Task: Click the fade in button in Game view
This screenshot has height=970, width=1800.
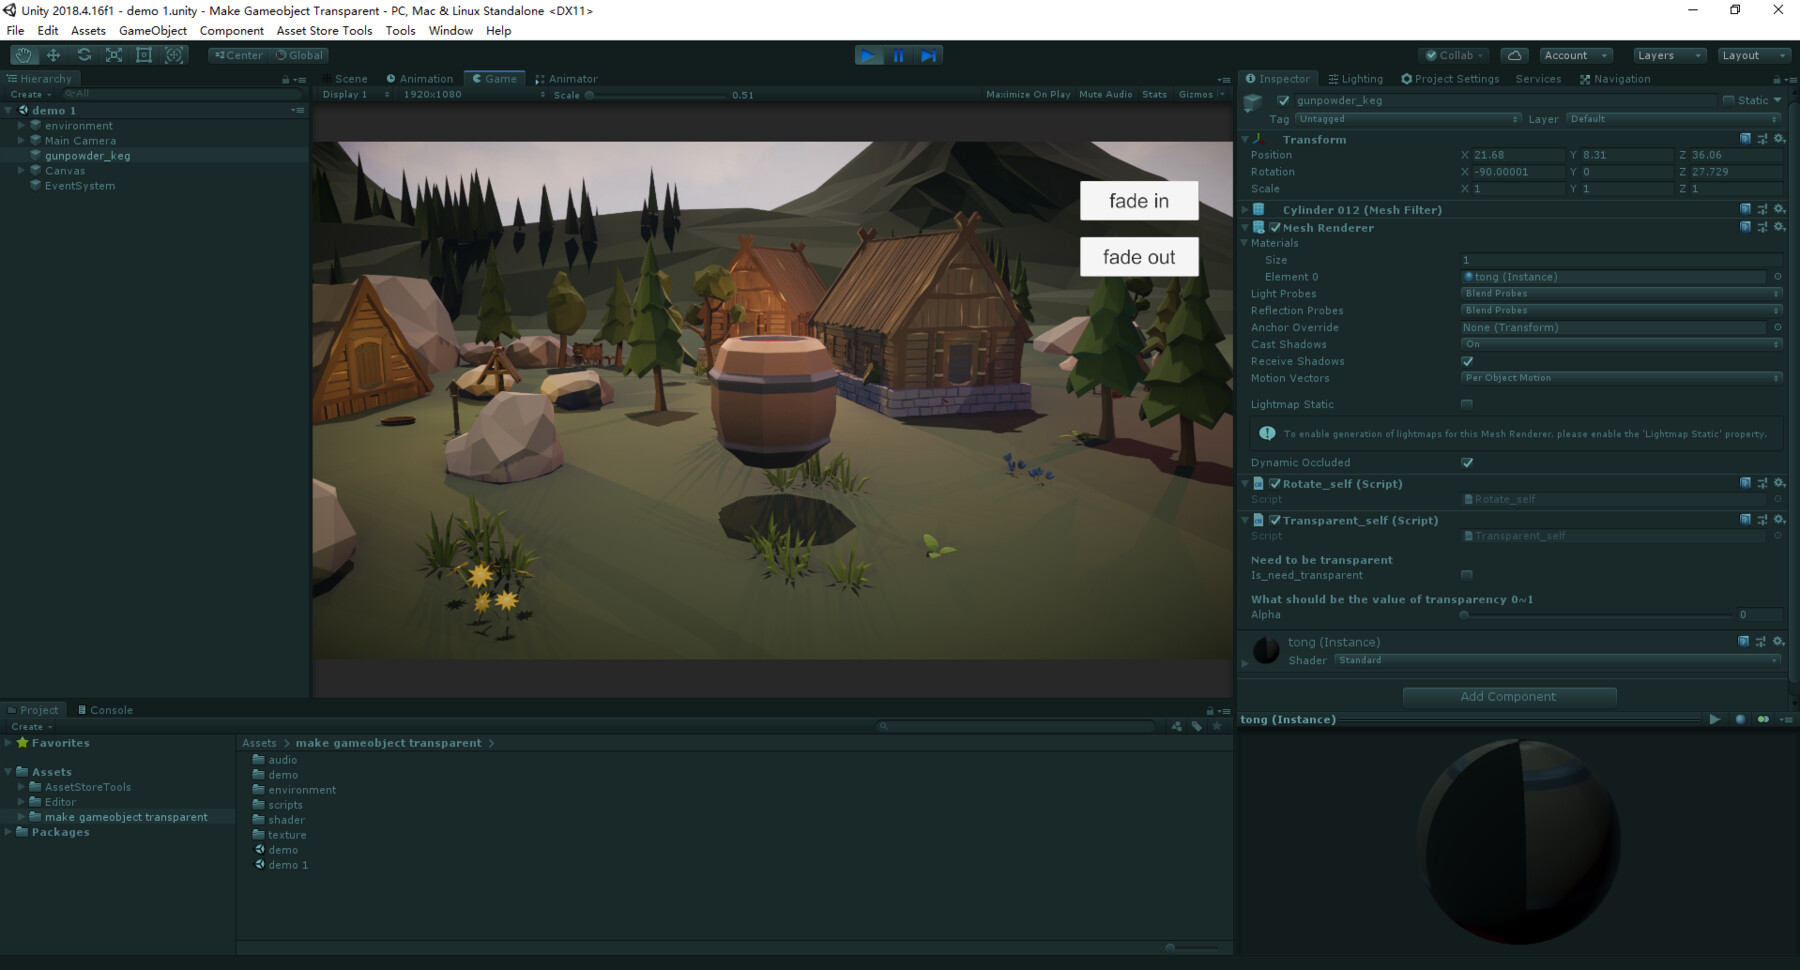Action: point(1138,200)
